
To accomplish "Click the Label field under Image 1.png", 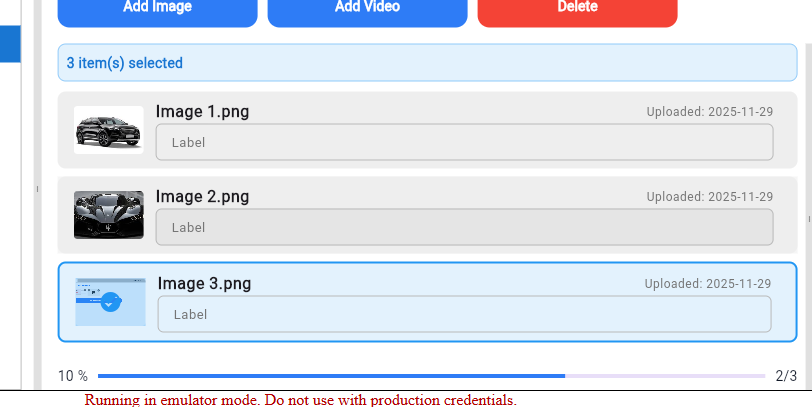I will [x=464, y=142].
